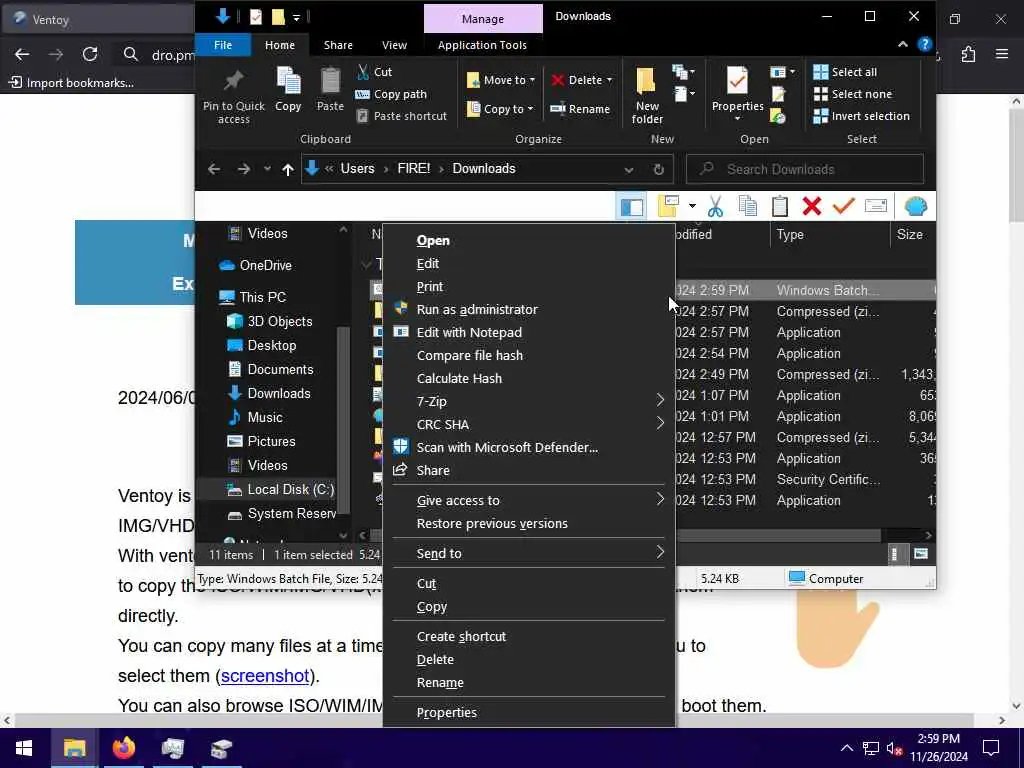1024x768 pixels.
Task: Choose Run as administrator
Action: pyautogui.click(x=529, y=310)
